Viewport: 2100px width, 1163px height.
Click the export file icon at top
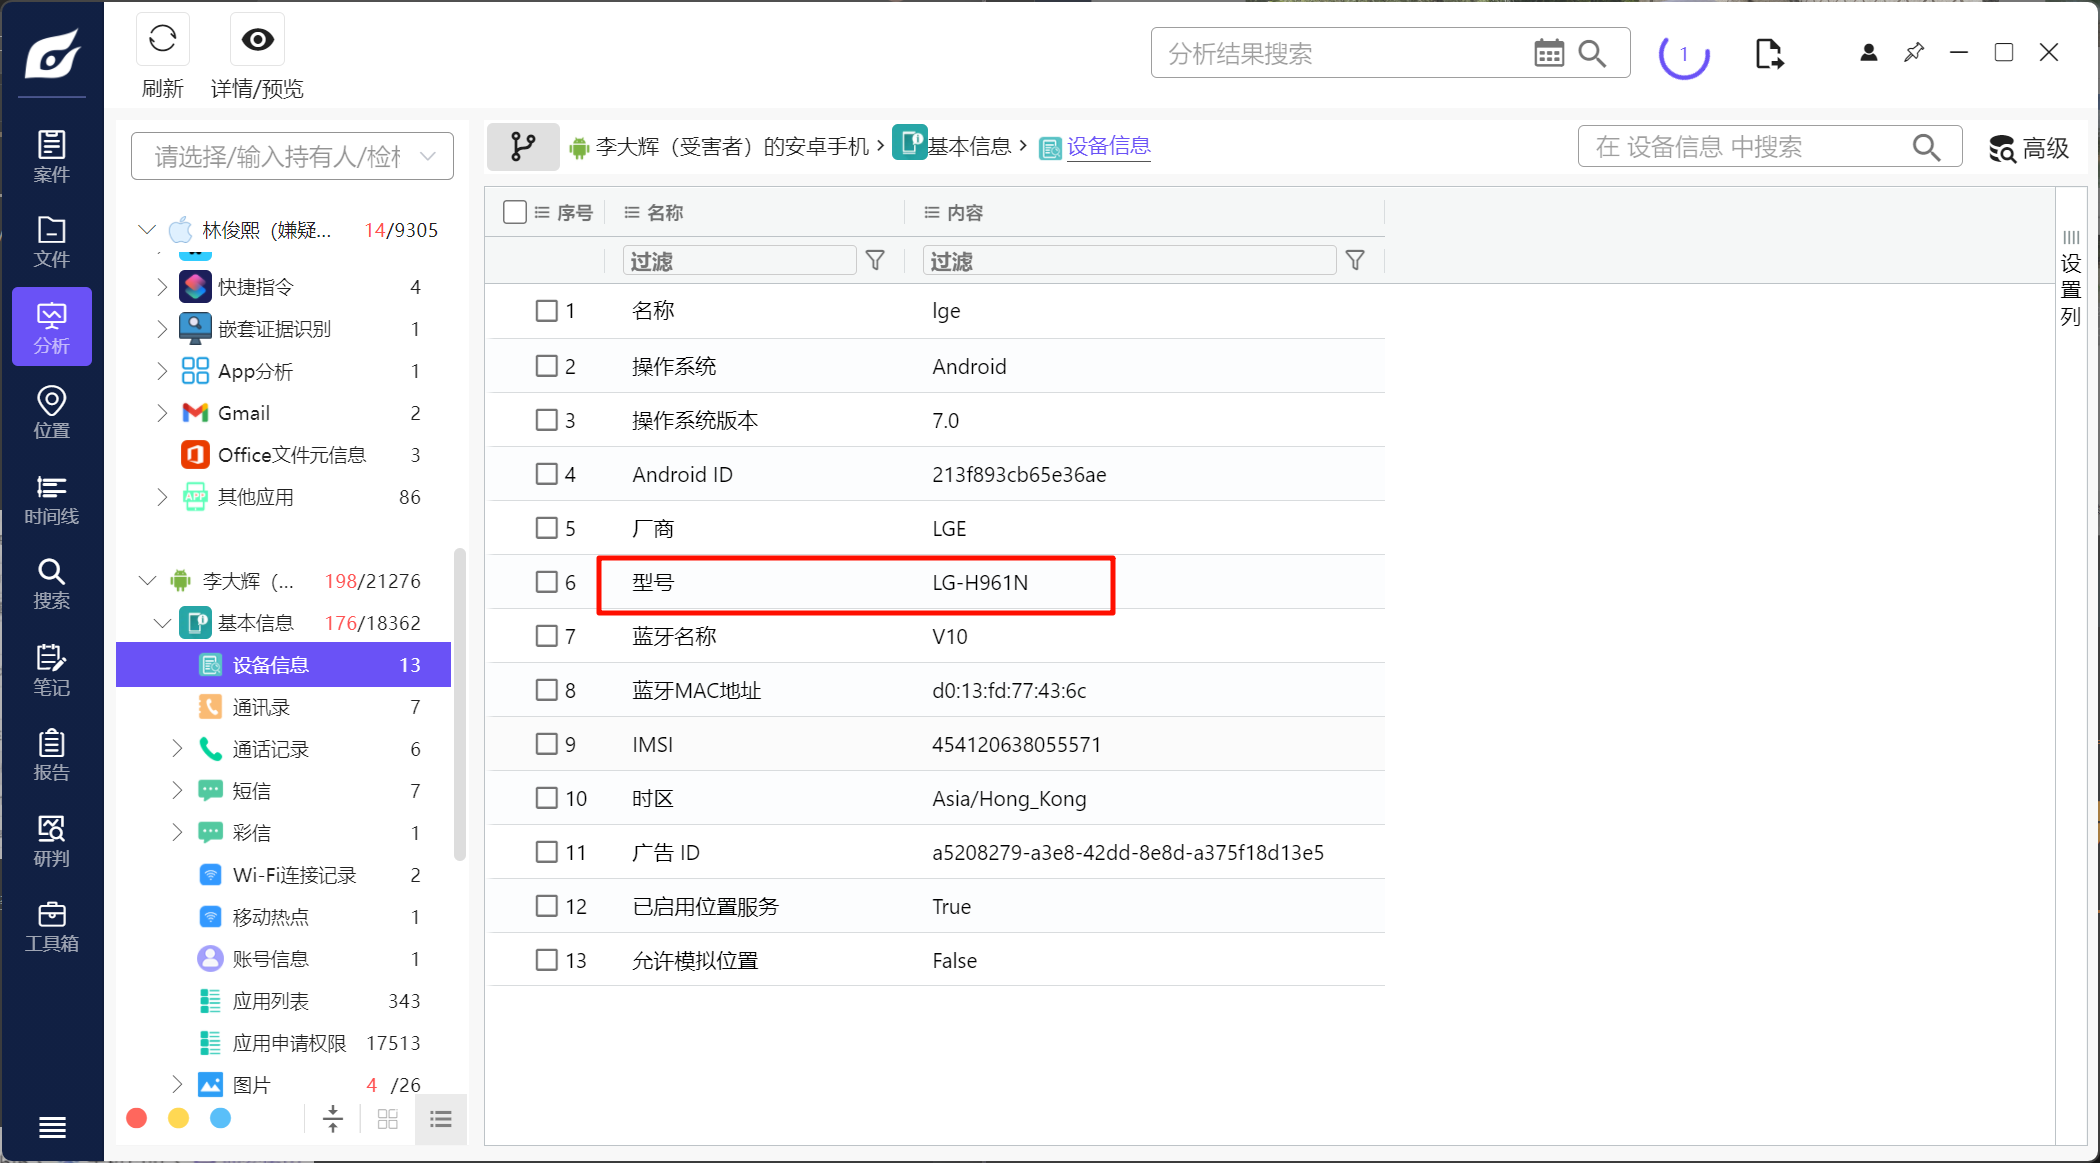(x=1768, y=53)
